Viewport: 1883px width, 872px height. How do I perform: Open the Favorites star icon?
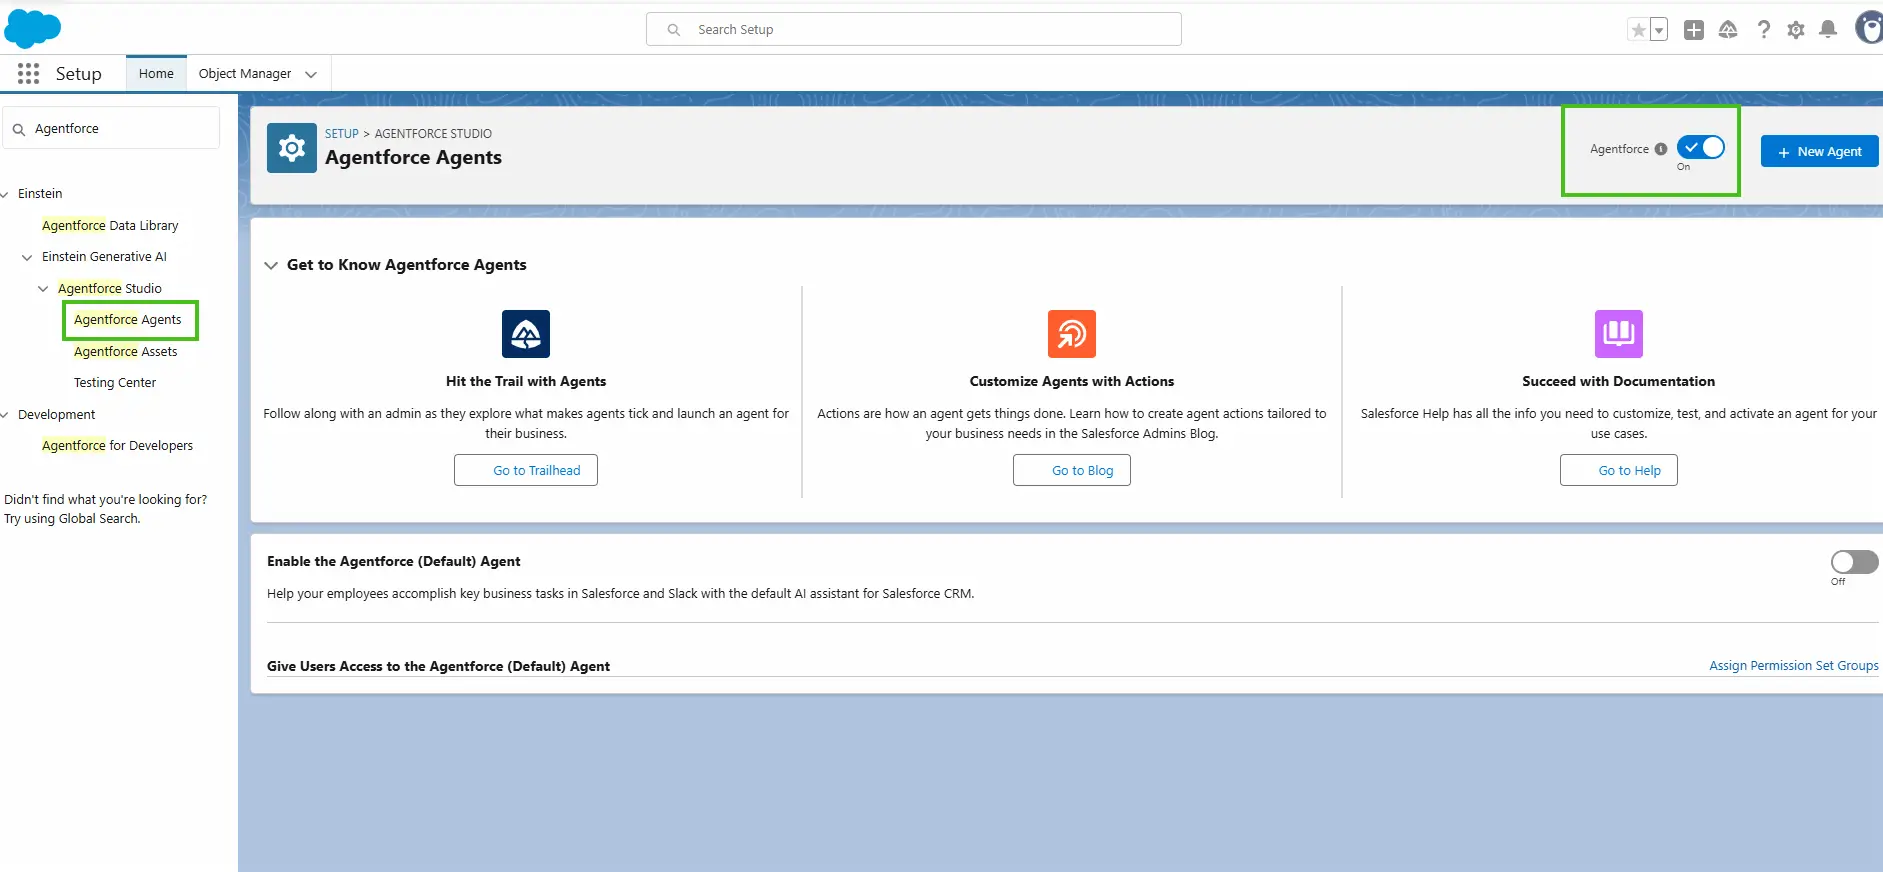(x=1638, y=30)
